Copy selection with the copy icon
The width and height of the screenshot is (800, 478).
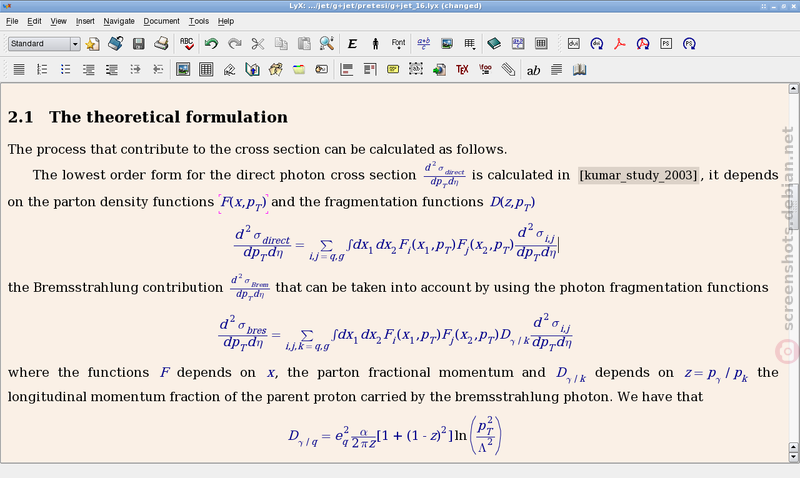pos(281,44)
